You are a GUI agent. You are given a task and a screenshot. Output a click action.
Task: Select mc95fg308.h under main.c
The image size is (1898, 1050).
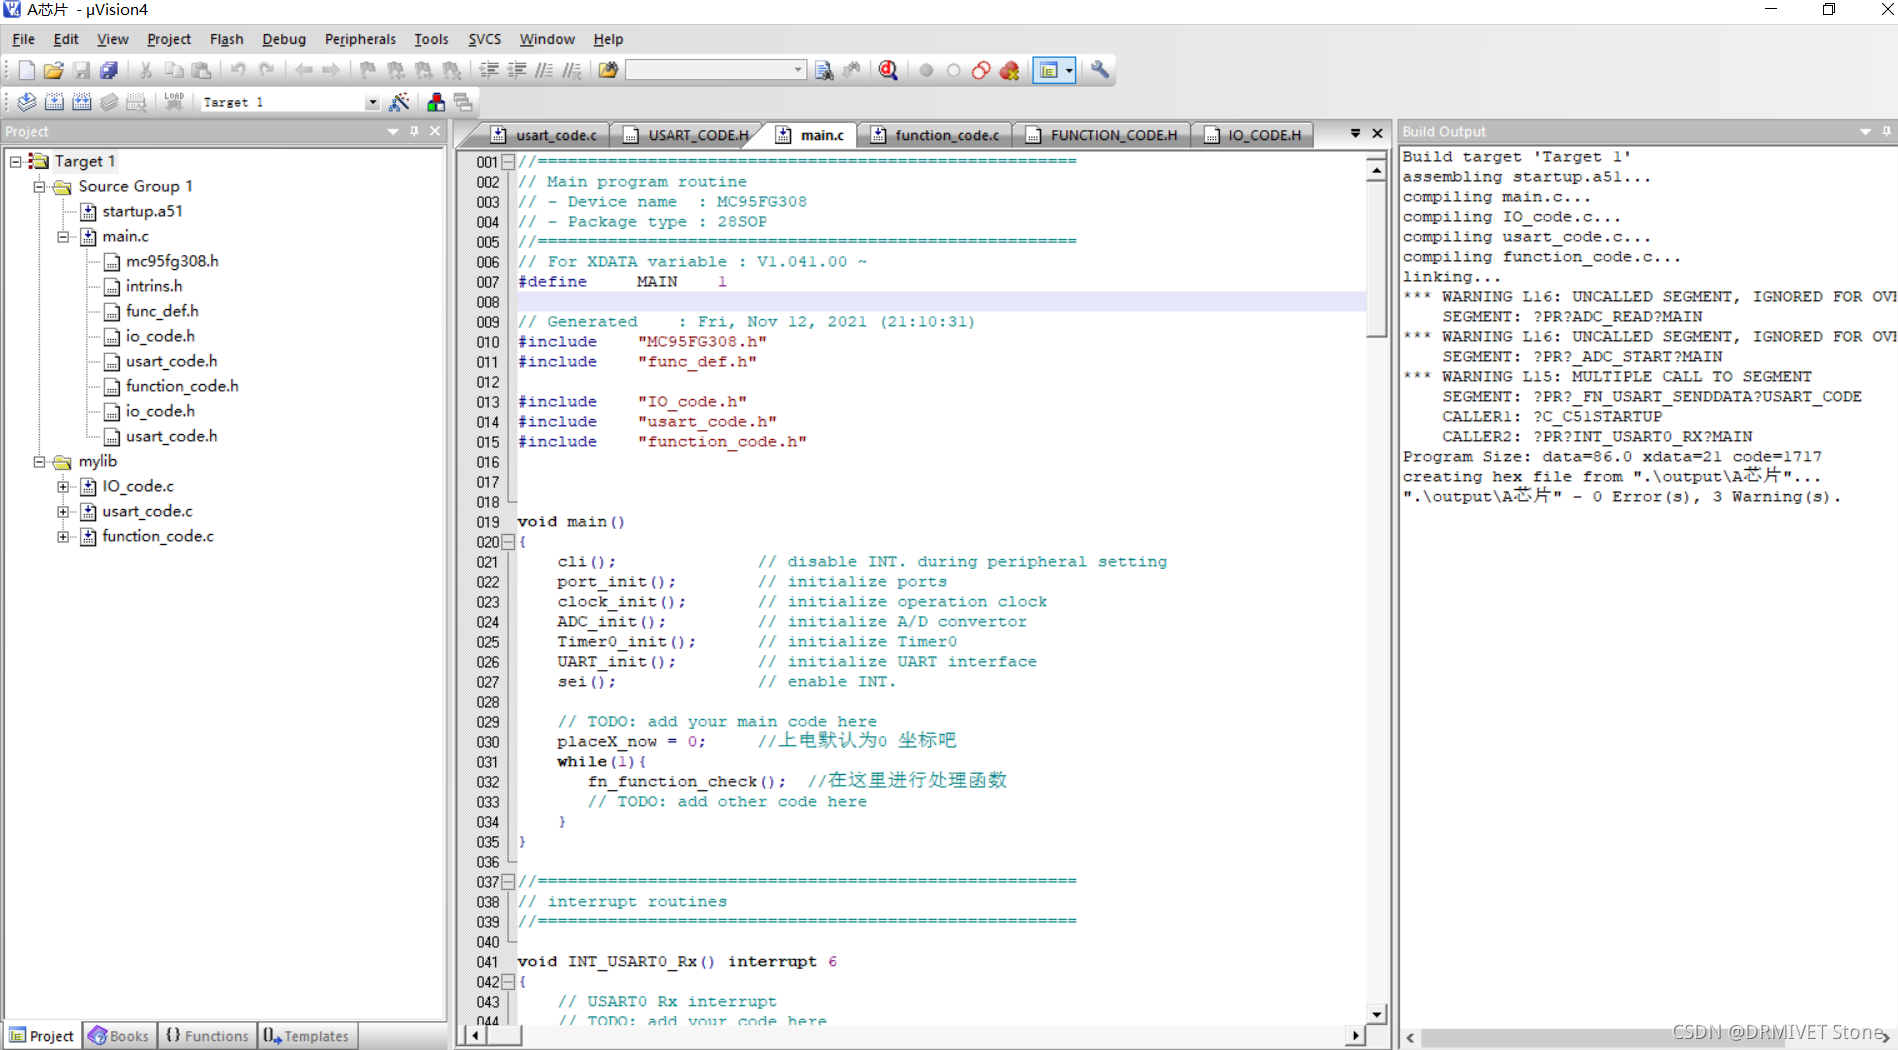[172, 261]
